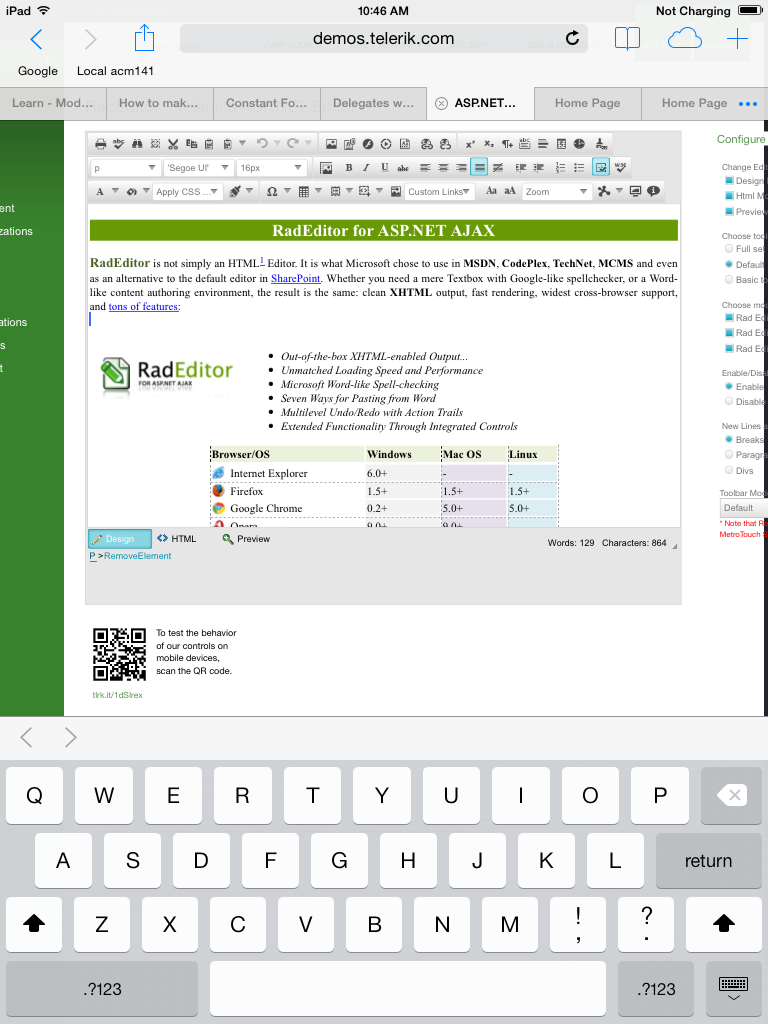Close the ASP.NET browser tab
This screenshot has height=1024, width=768.
pyautogui.click(x=441, y=103)
